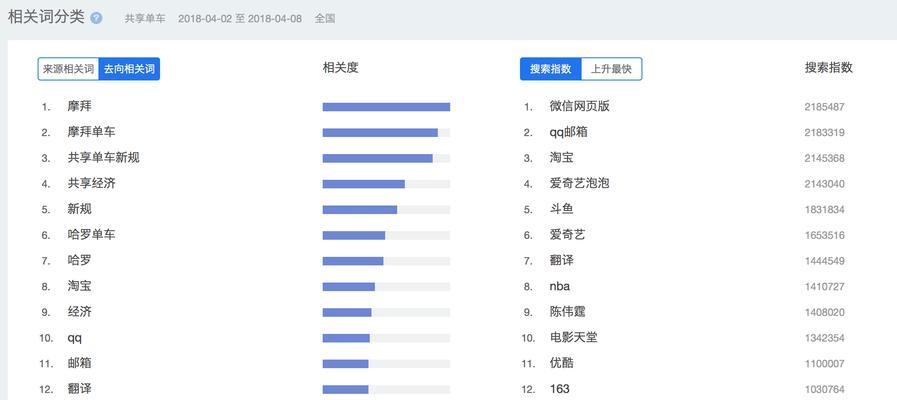Open qq邮箱 in search index list
The width and height of the screenshot is (897, 400).
pyautogui.click(x=569, y=132)
